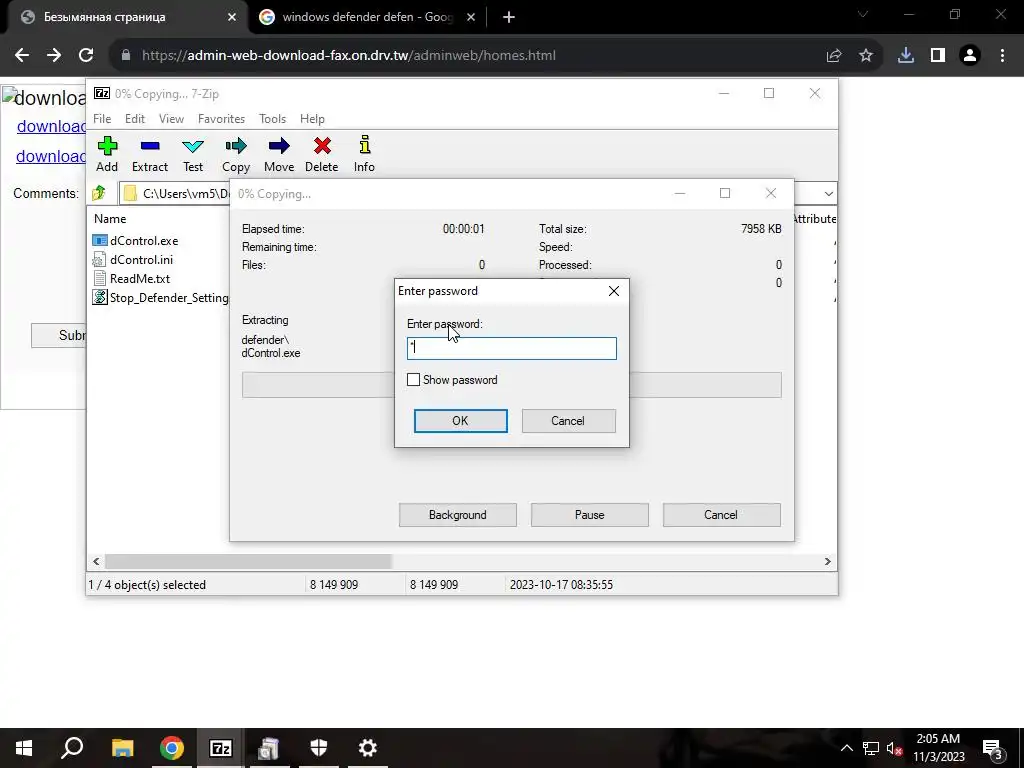Image resolution: width=1024 pixels, height=768 pixels.
Task: Click the scroll left arrow in 7-Zip
Action: [96, 561]
